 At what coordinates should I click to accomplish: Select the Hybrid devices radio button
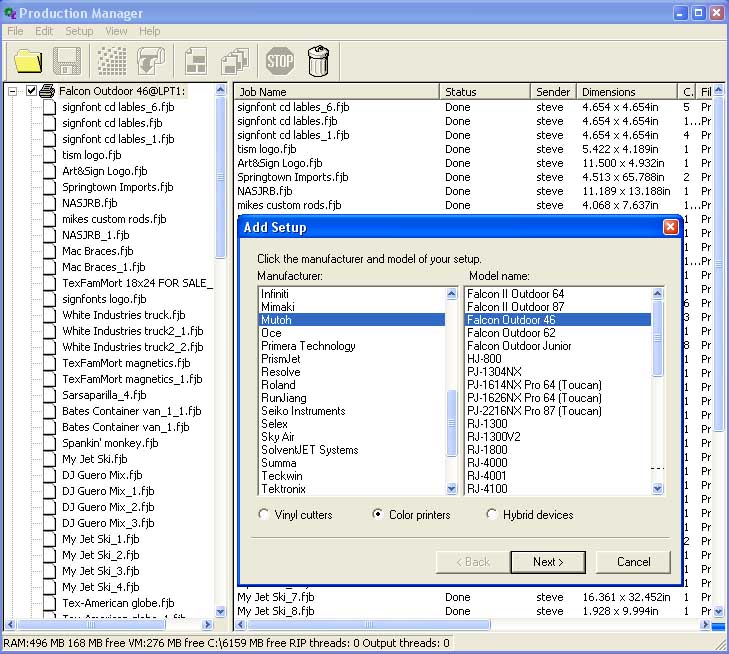491,514
